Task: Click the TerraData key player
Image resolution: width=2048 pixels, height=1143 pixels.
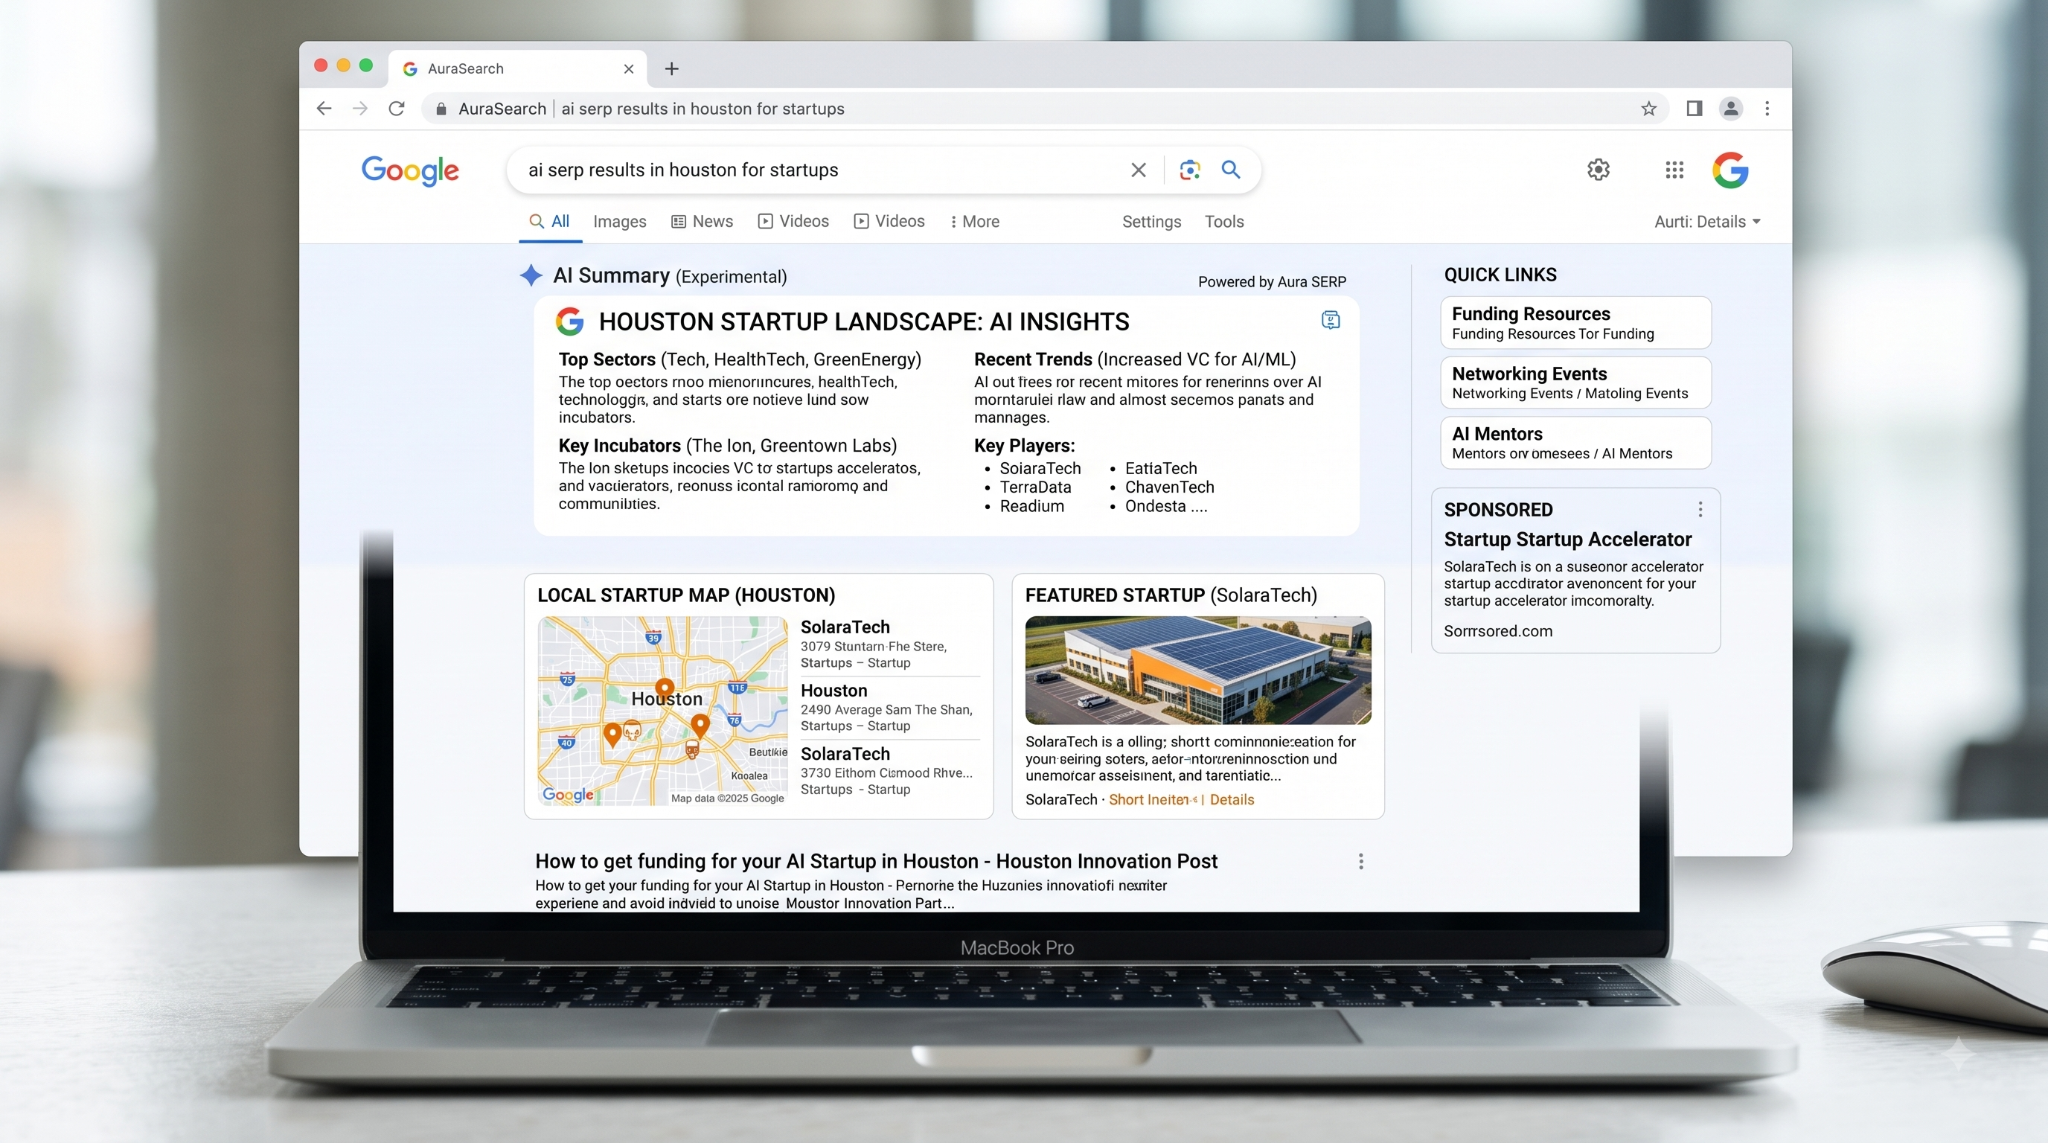Action: click(1035, 487)
